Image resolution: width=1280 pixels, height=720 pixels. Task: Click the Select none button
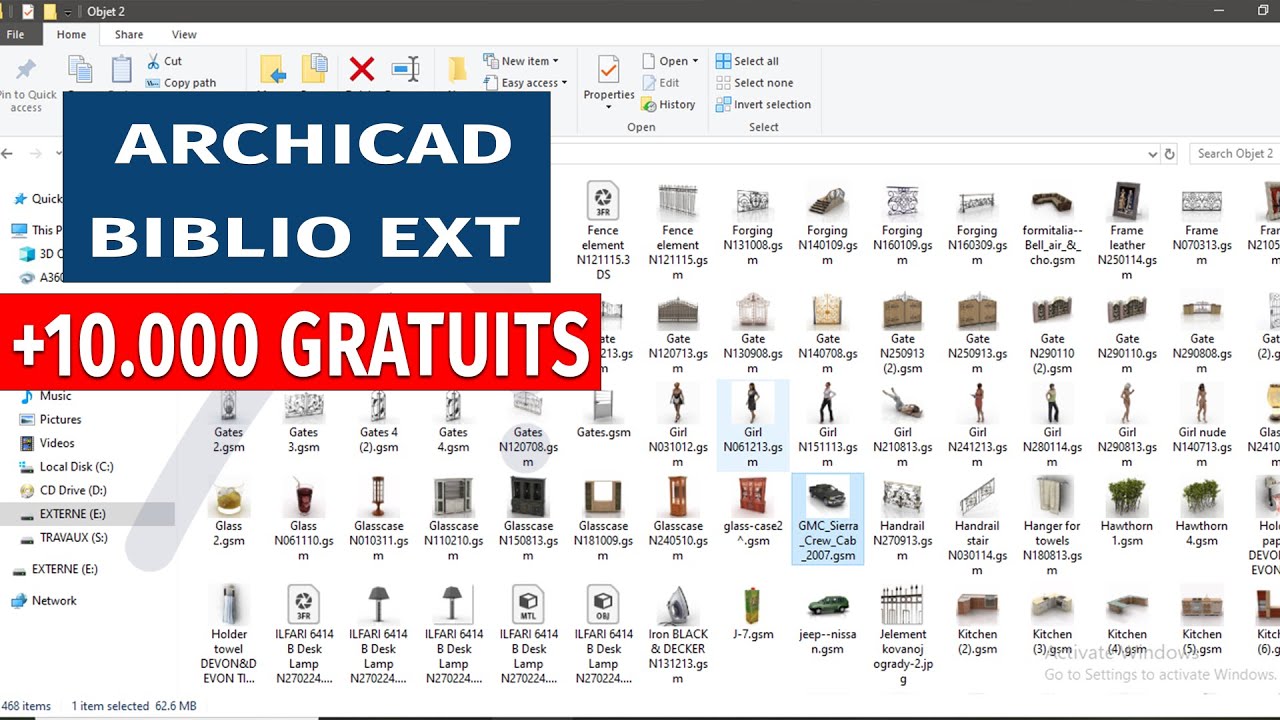[754, 83]
